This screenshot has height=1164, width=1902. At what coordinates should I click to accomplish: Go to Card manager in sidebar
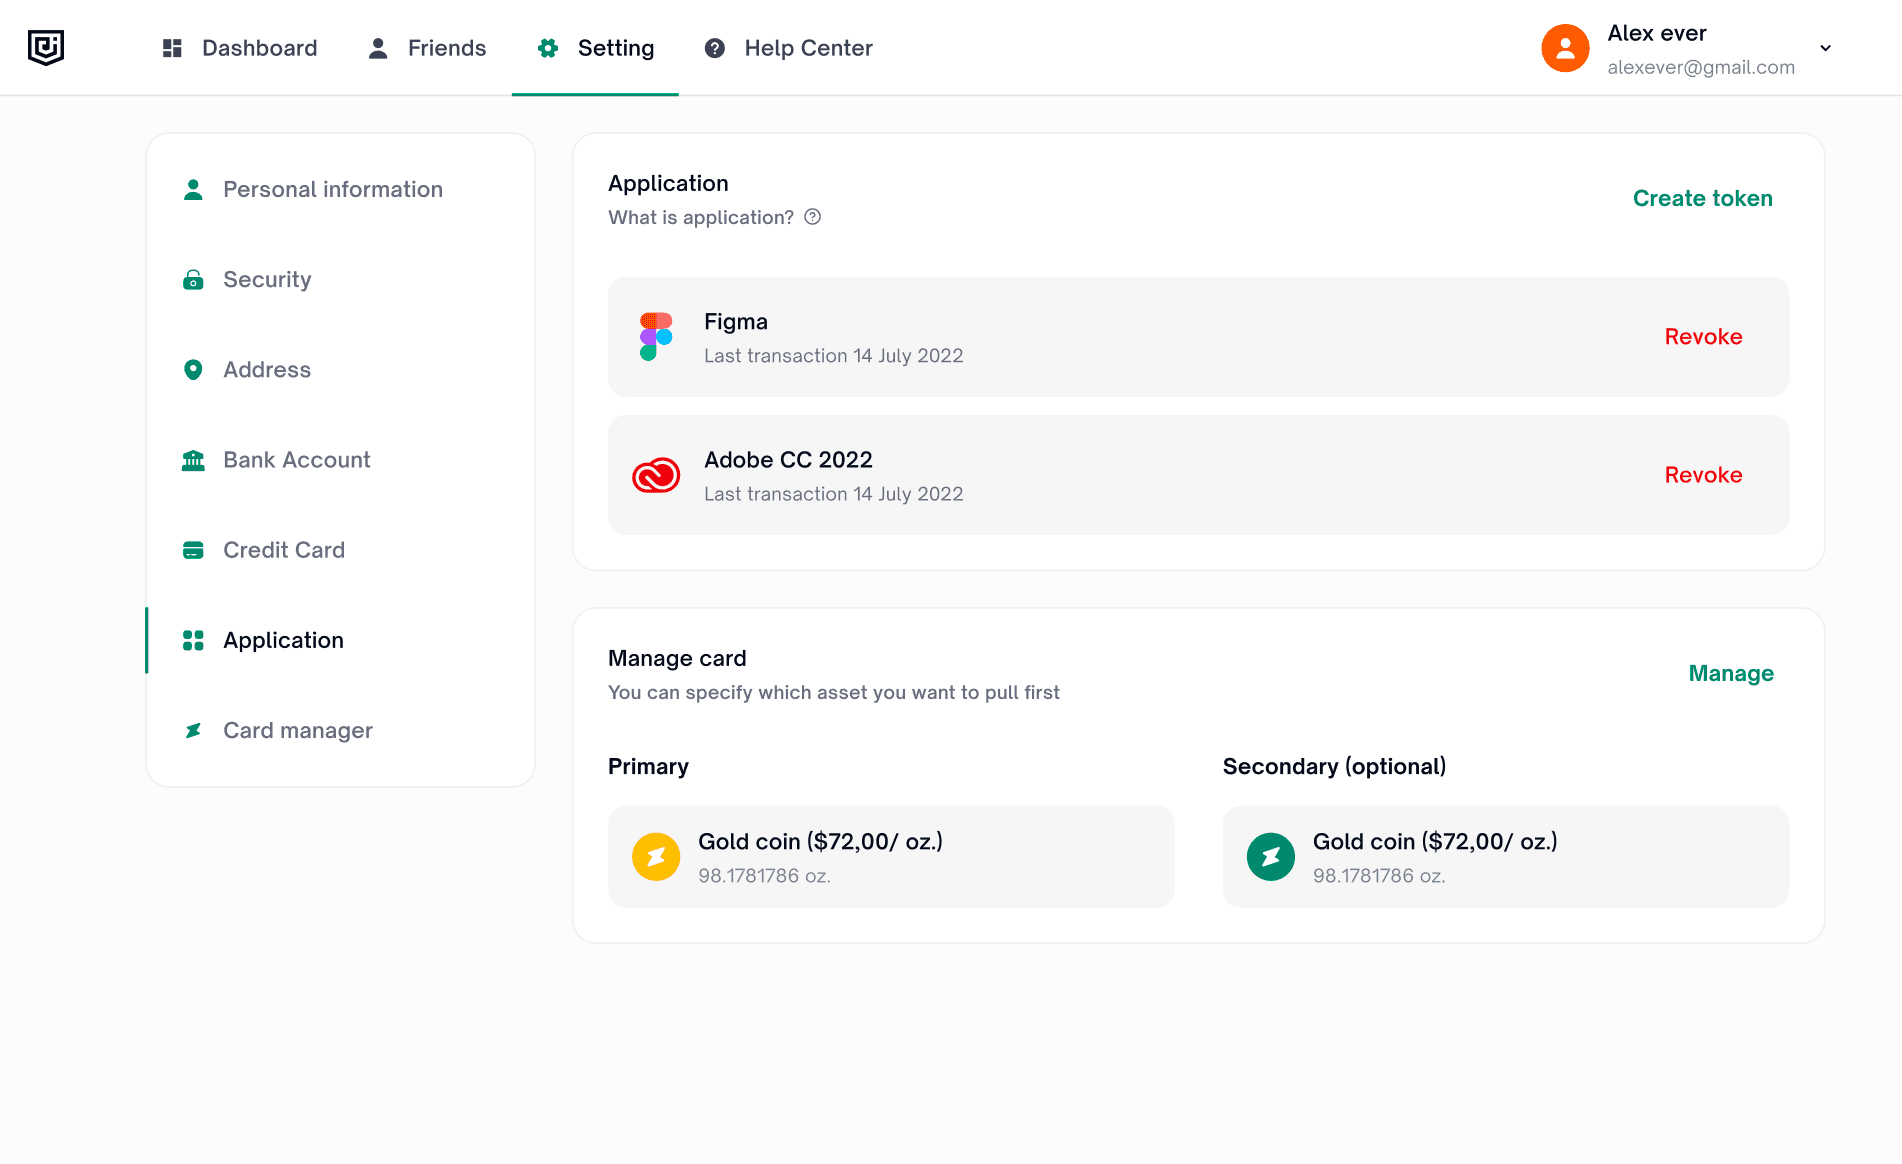point(297,731)
